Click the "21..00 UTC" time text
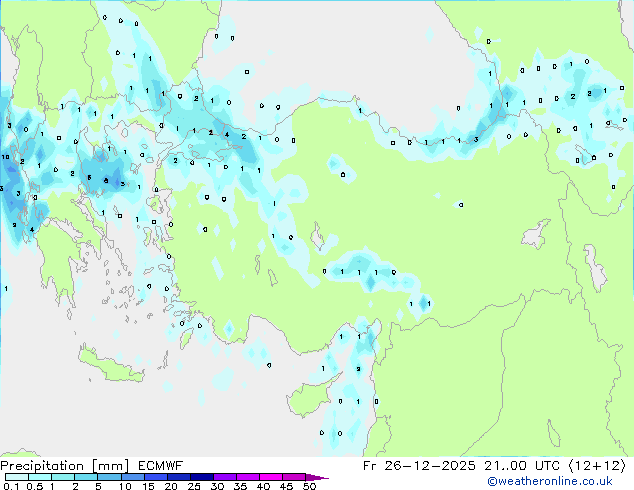The width and height of the screenshot is (634, 490). (x=522, y=466)
